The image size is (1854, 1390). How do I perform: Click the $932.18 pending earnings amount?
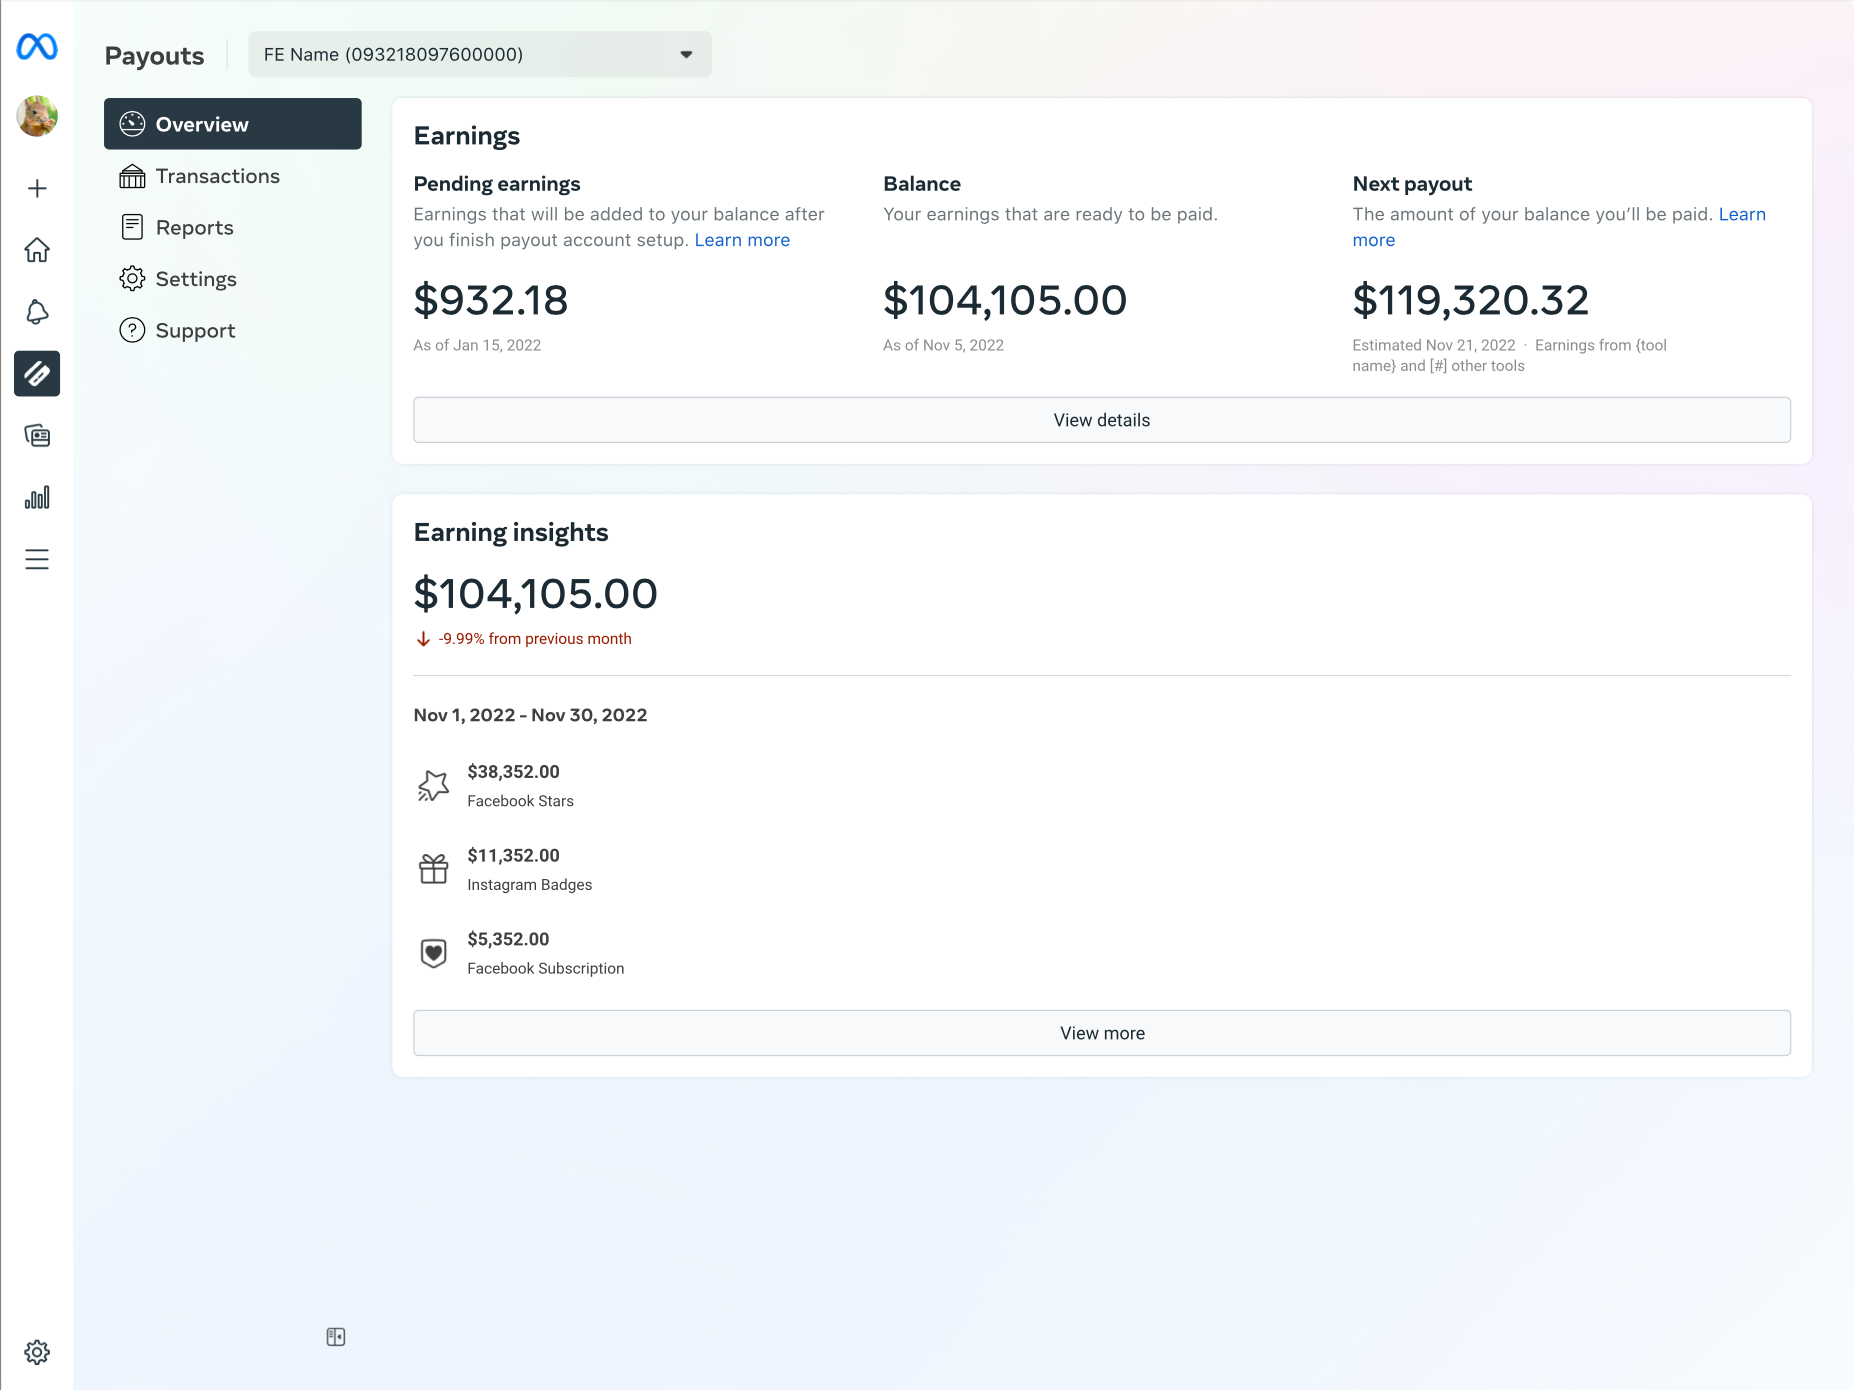click(x=491, y=300)
